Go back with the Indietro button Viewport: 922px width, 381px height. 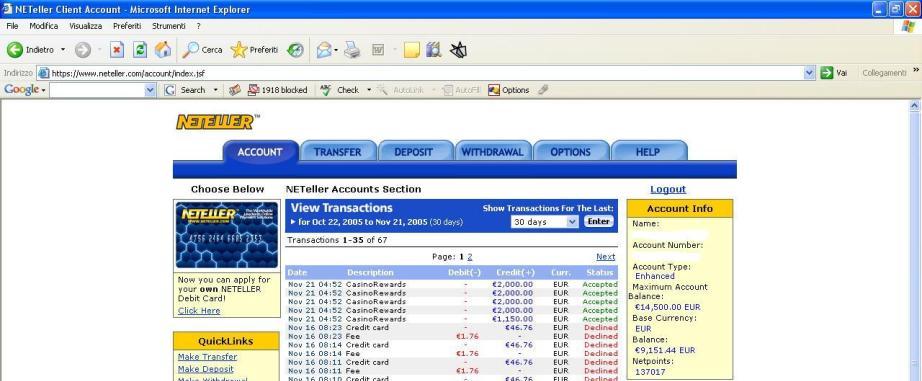pos(31,50)
